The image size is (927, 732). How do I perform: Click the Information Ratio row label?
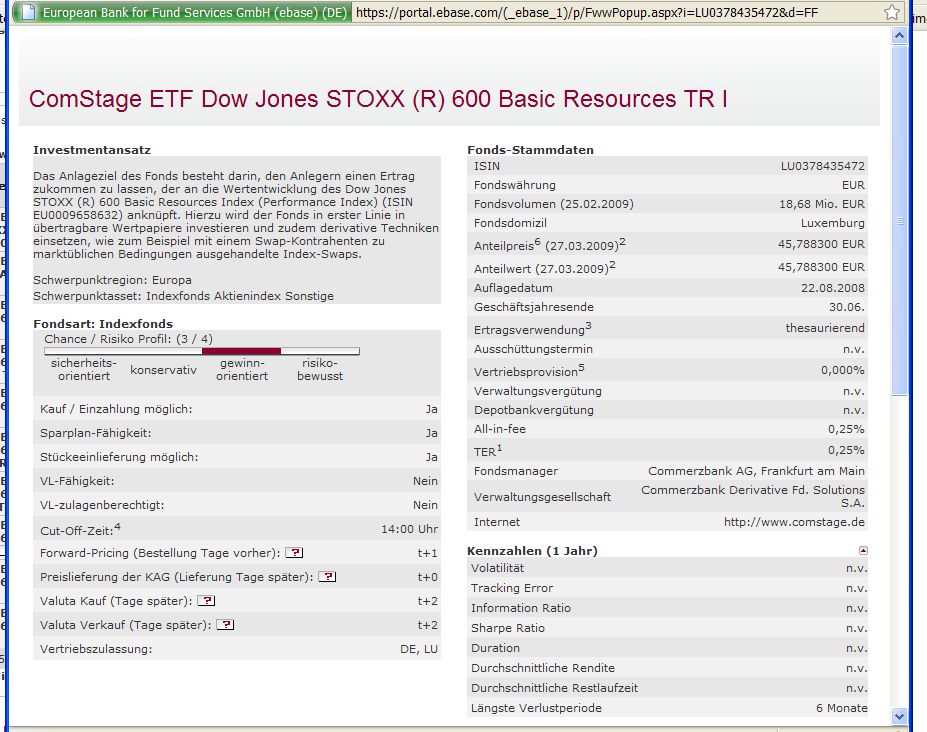521,608
